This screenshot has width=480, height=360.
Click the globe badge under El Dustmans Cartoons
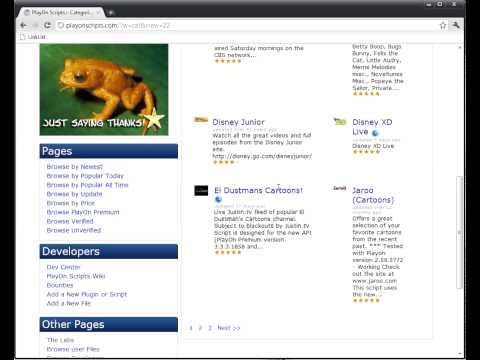coord(218,199)
